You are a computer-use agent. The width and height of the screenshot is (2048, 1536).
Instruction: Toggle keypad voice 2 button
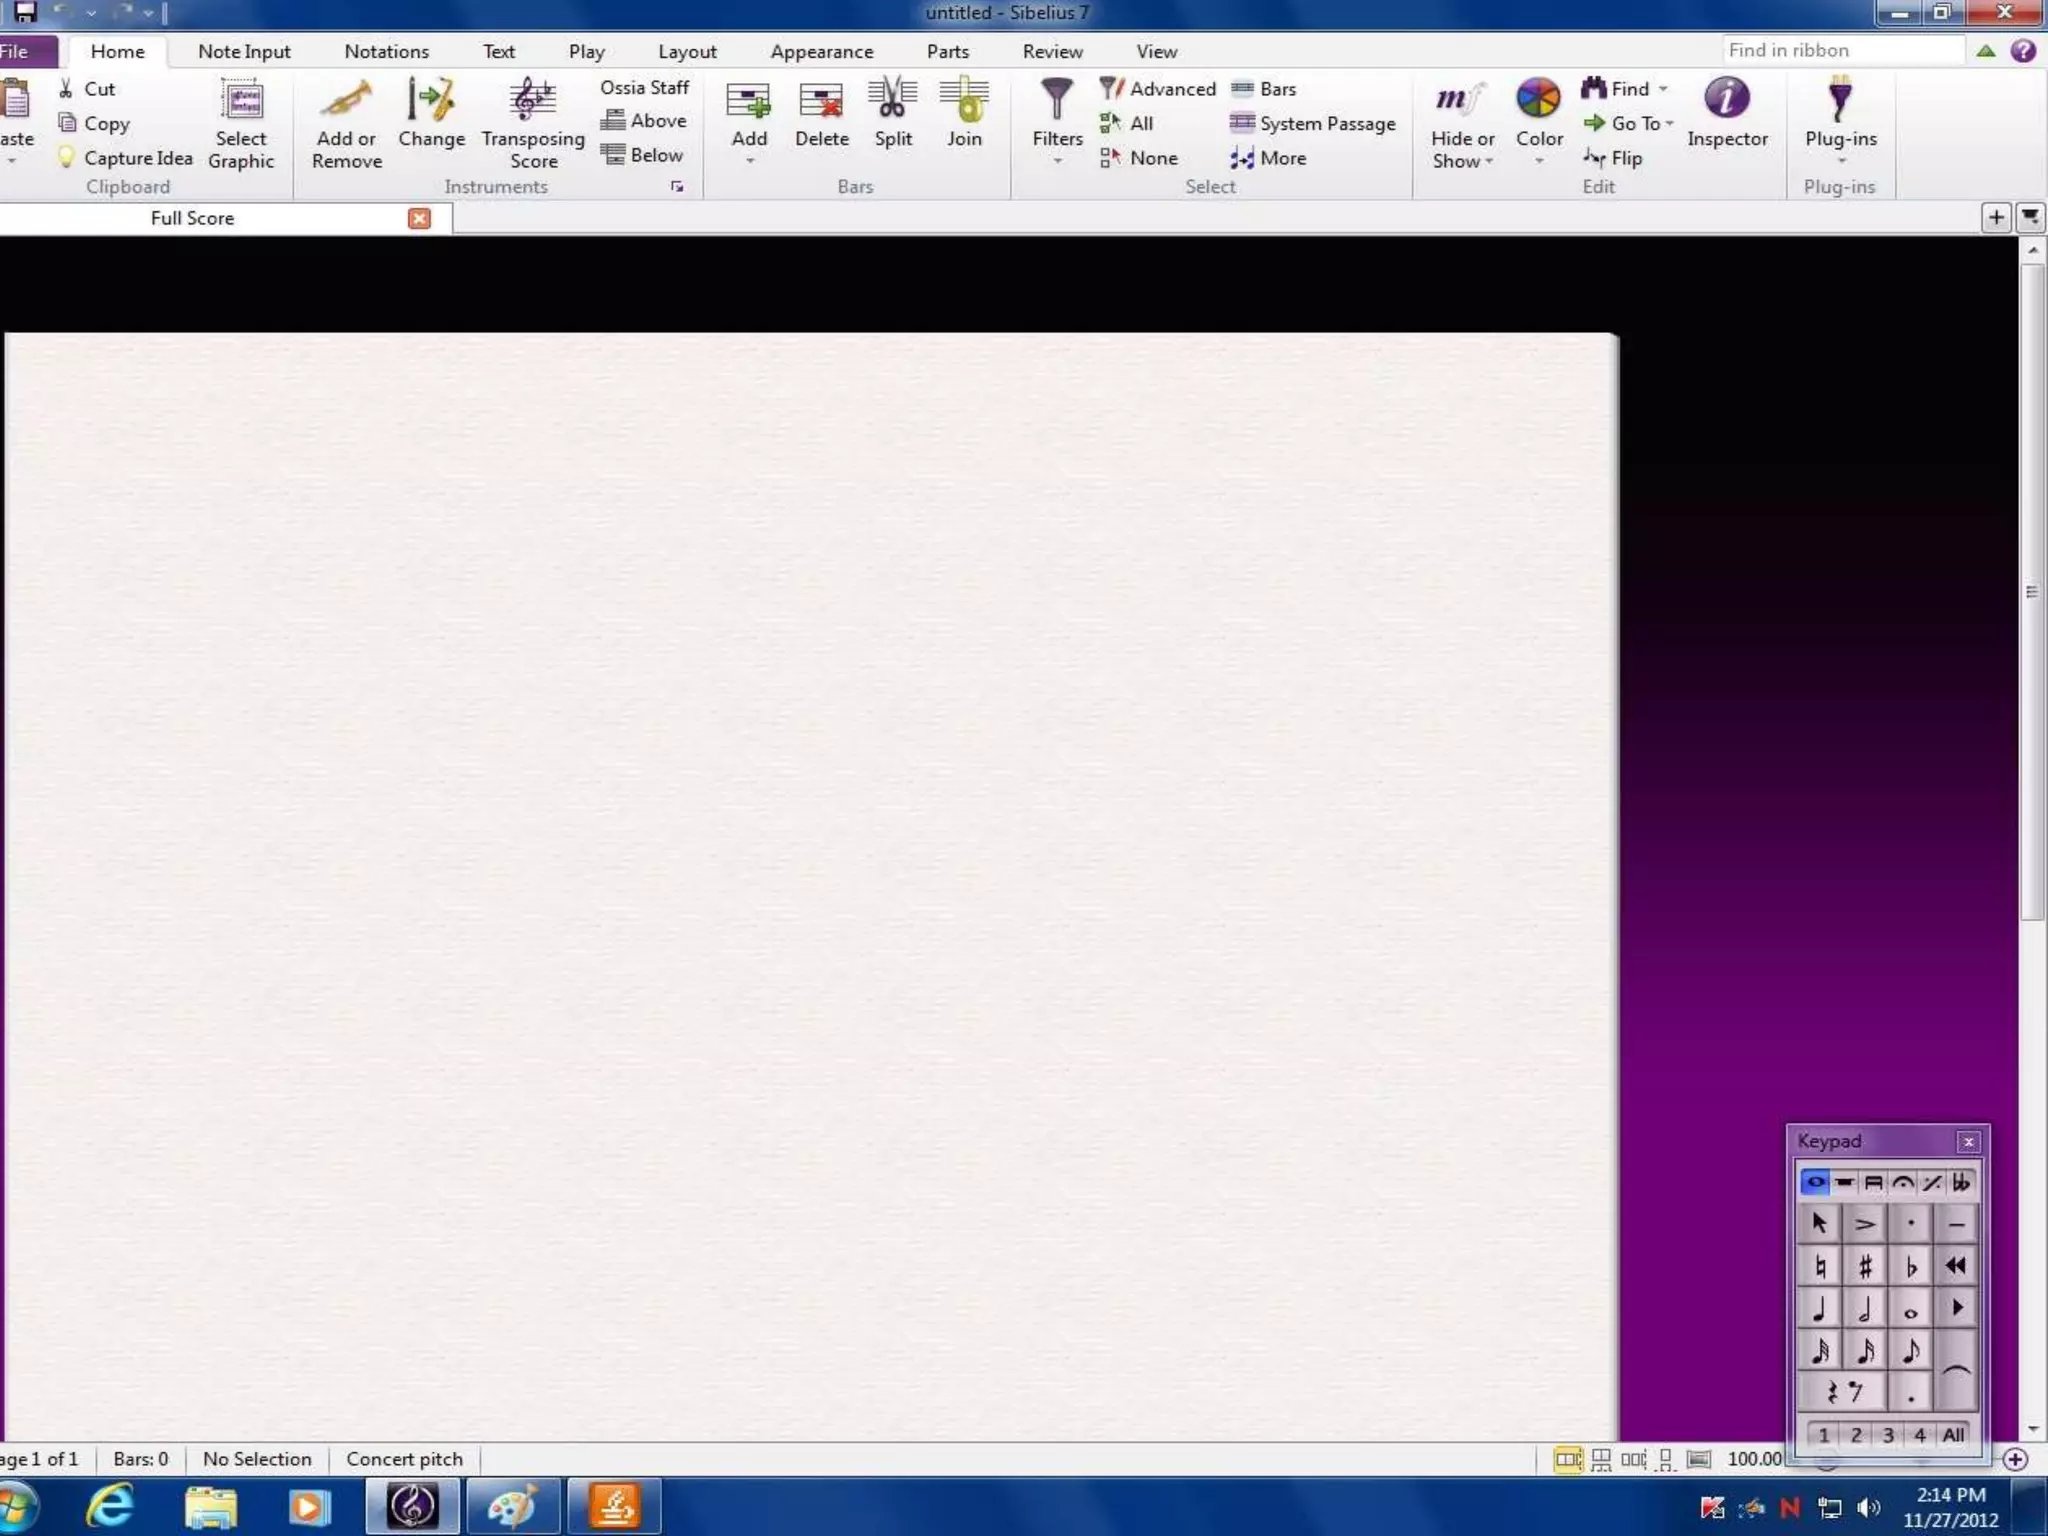[1856, 1435]
